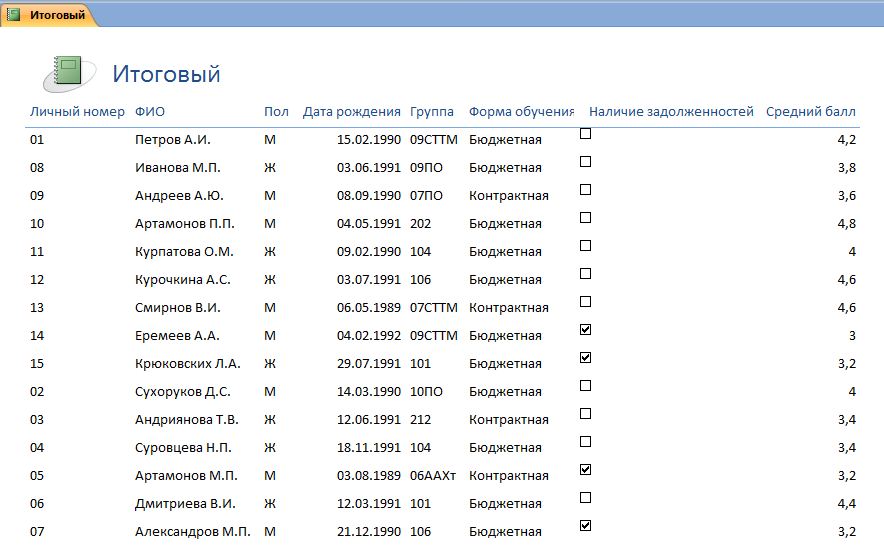This screenshot has width=884, height=549.
Task: Click the Группа column header
Action: point(432,112)
